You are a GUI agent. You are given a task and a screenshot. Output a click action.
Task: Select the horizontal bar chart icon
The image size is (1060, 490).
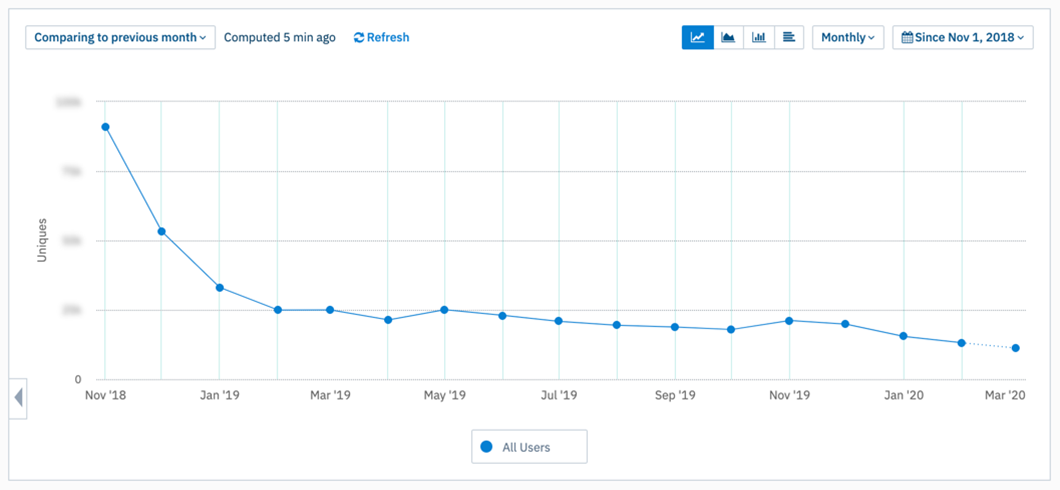point(788,37)
